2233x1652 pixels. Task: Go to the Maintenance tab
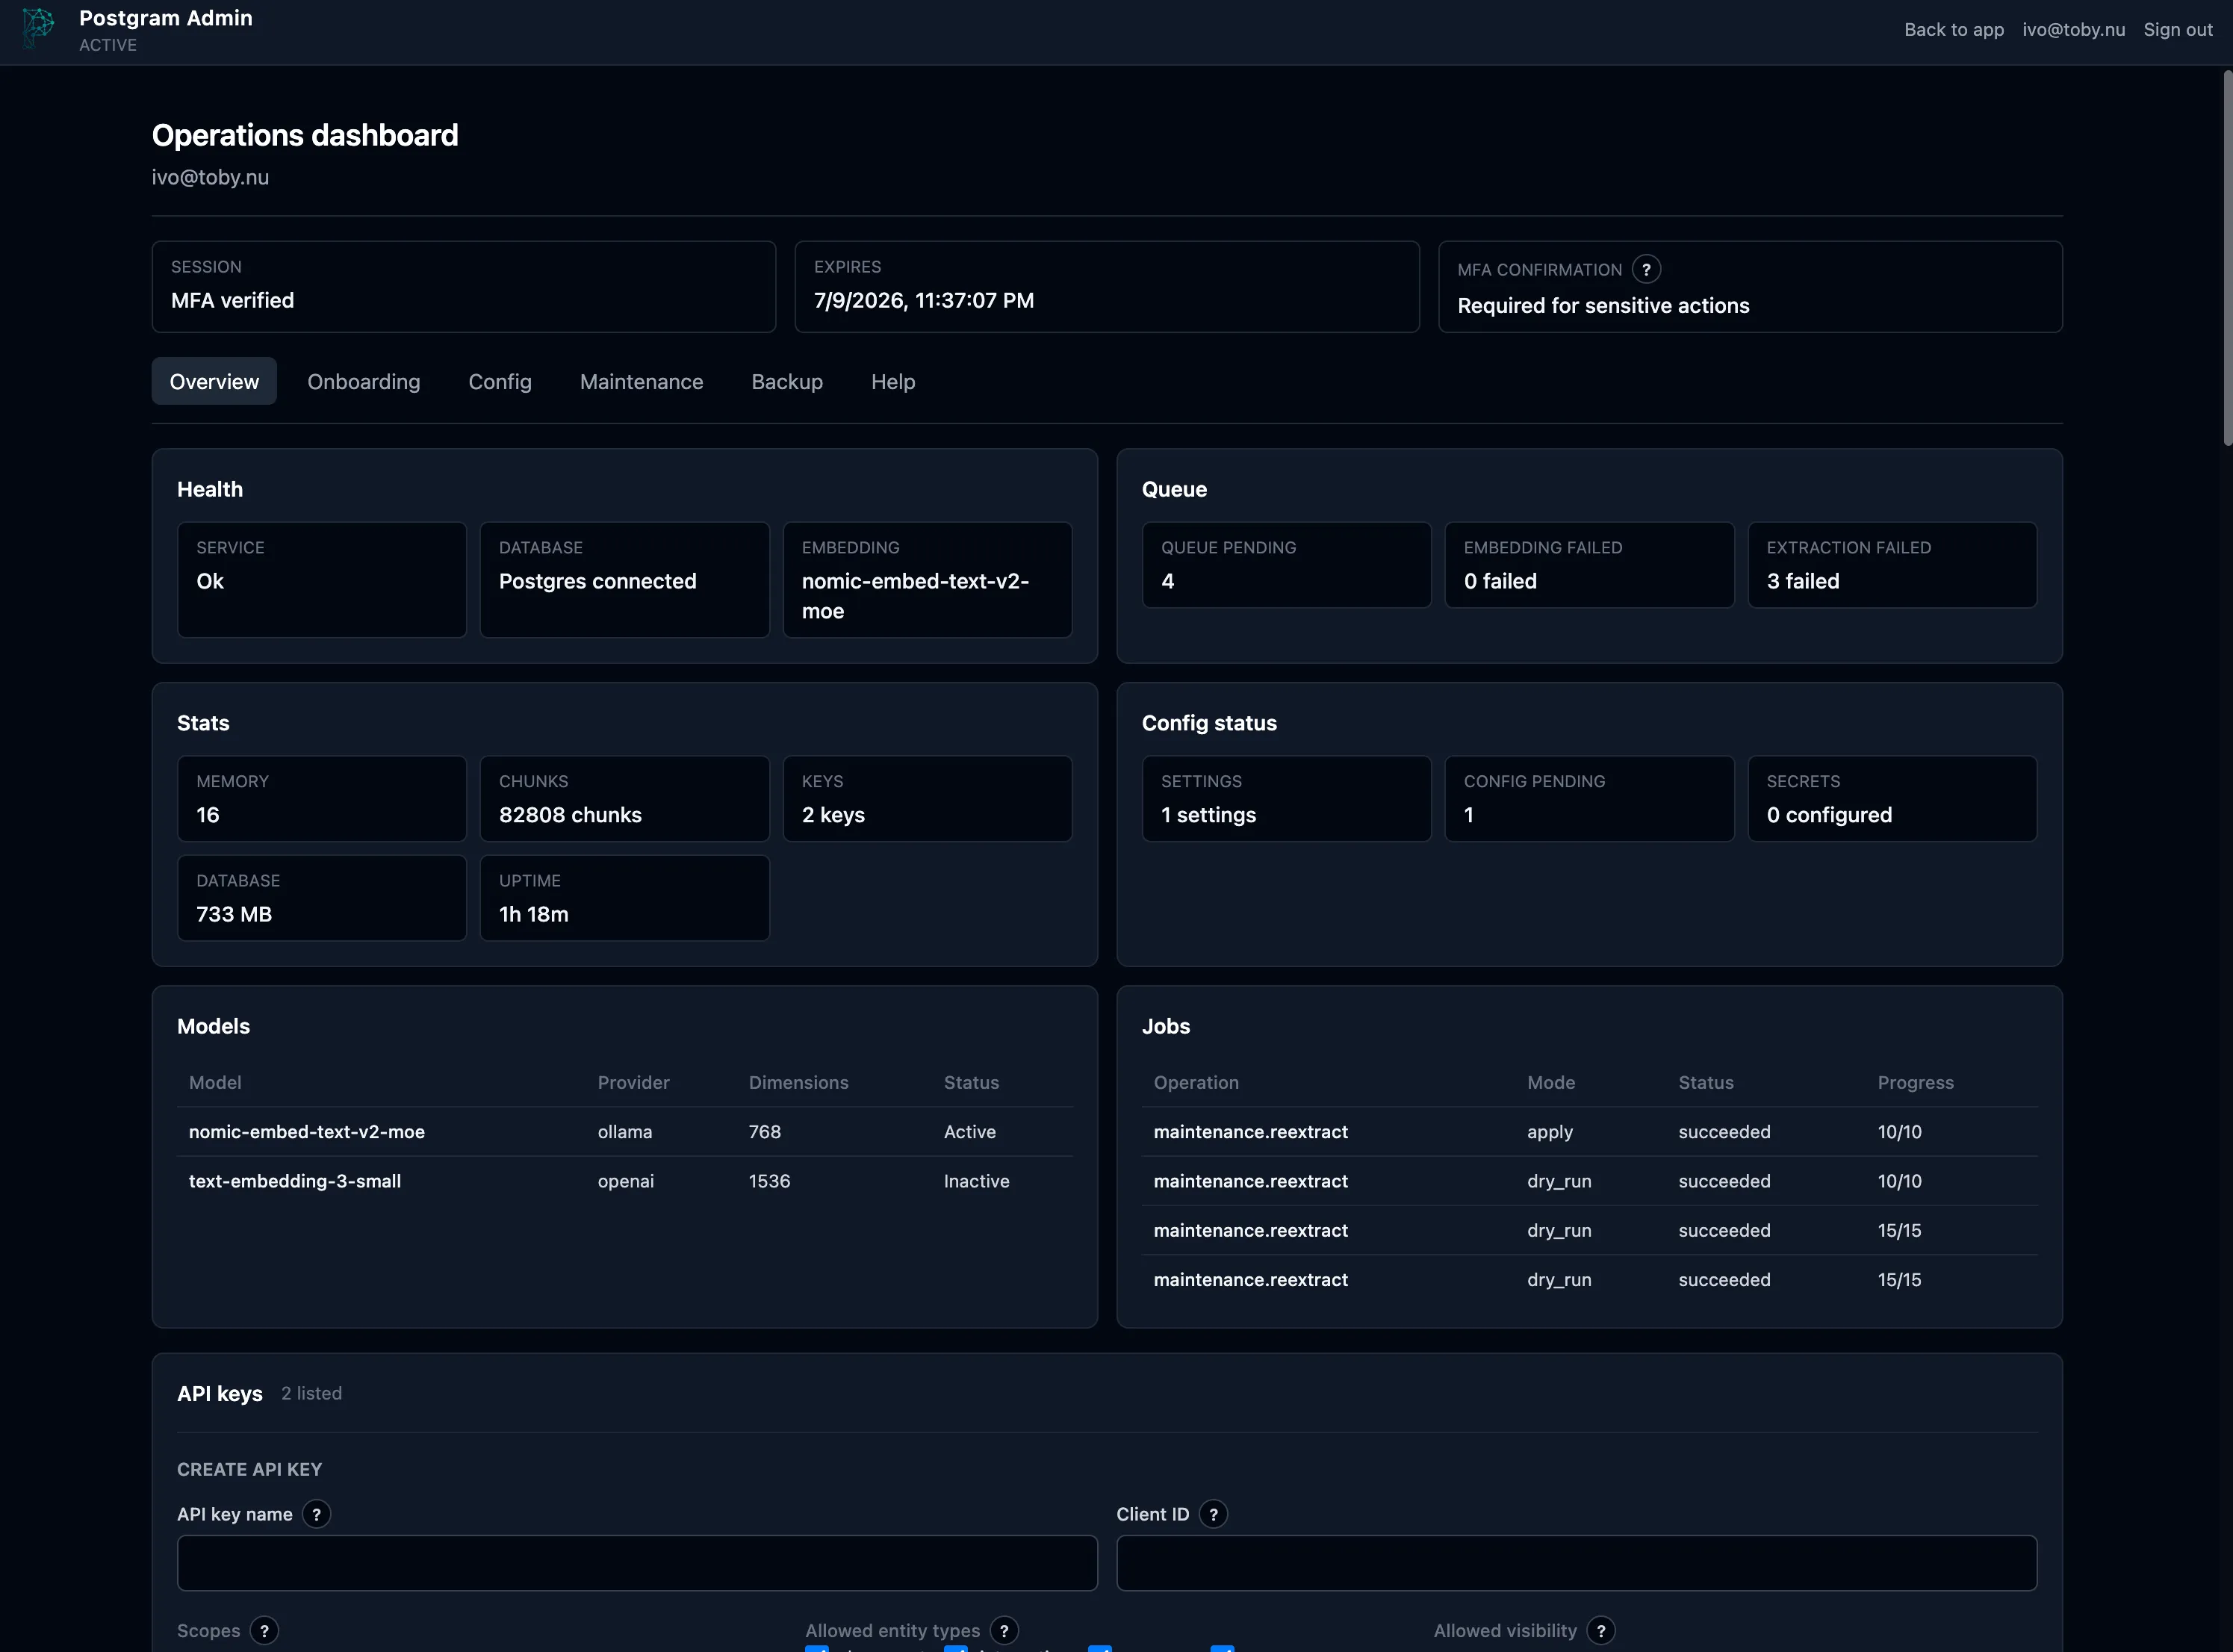pyautogui.click(x=642, y=381)
